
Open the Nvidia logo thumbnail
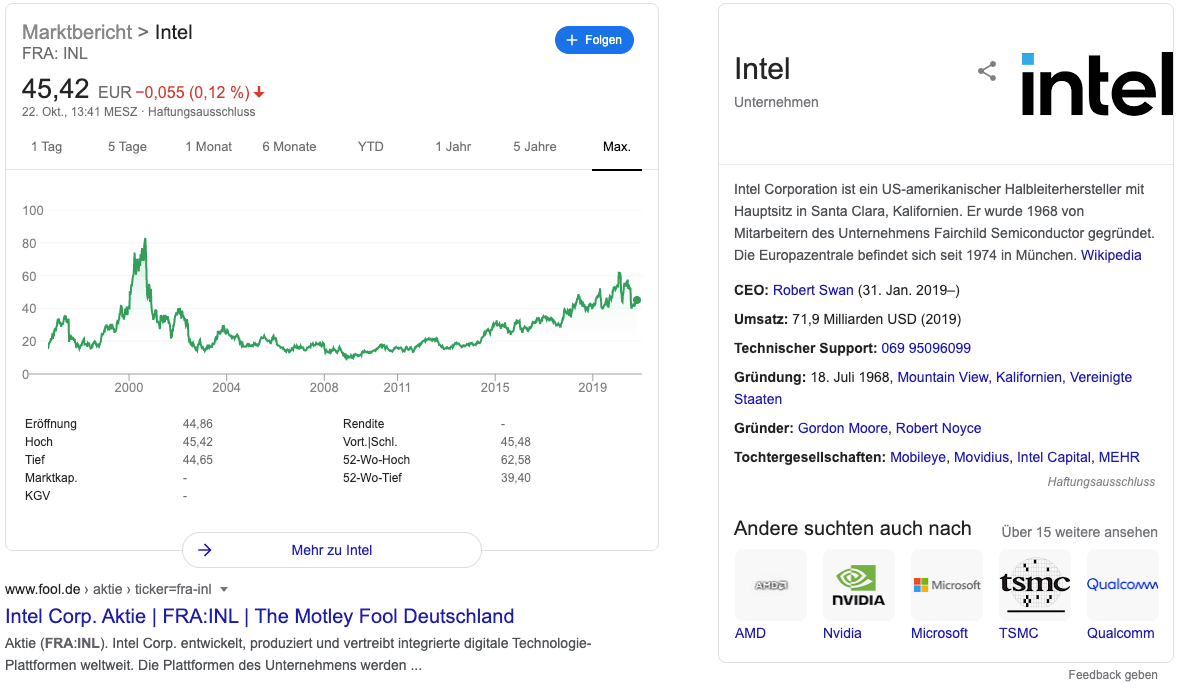point(858,585)
